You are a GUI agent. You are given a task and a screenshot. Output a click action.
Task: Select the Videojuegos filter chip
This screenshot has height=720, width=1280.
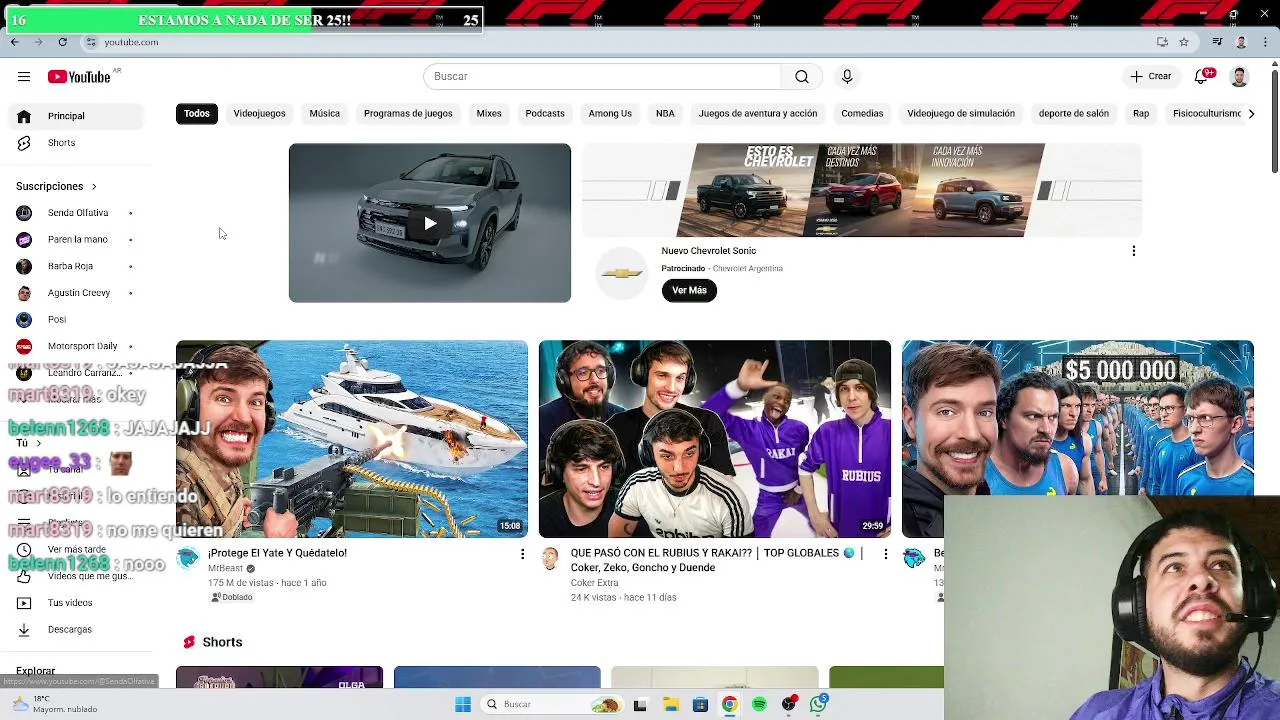[260, 113]
